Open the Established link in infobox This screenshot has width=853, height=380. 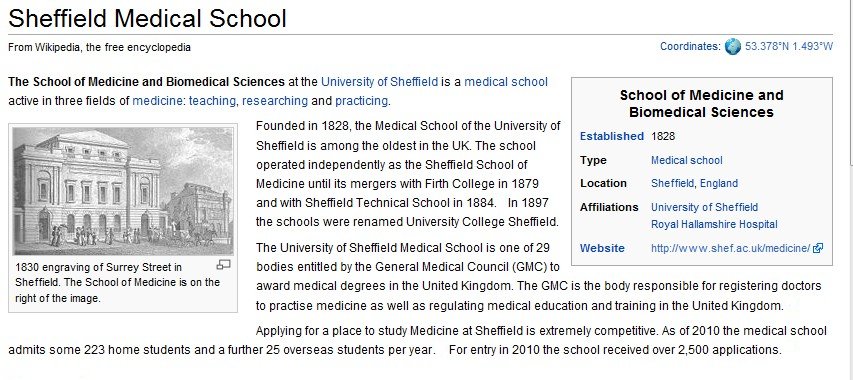point(611,136)
